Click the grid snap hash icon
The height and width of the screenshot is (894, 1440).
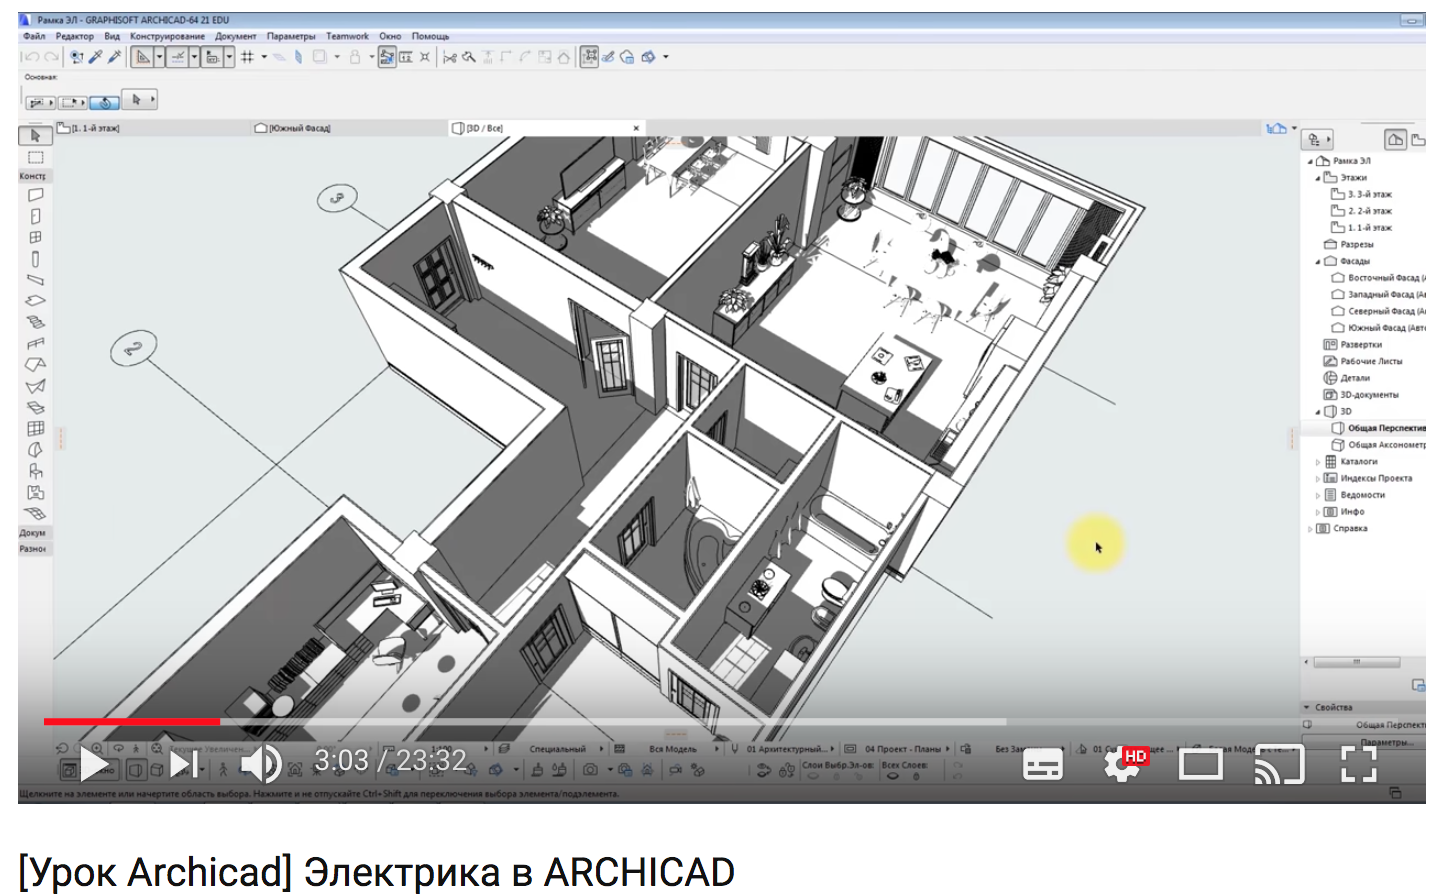point(247,57)
